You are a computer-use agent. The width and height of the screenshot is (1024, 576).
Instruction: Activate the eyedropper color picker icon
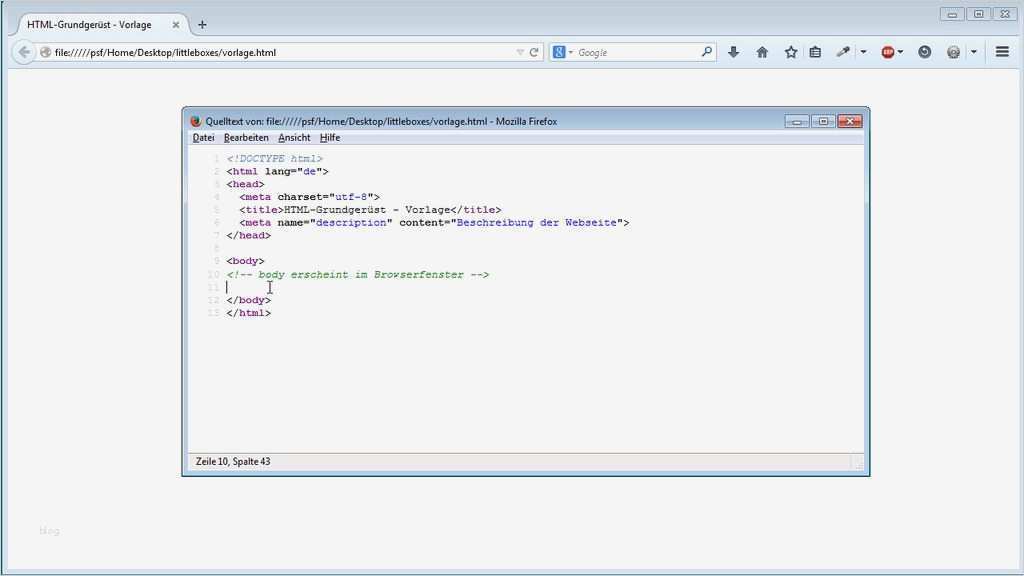tap(843, 52)
